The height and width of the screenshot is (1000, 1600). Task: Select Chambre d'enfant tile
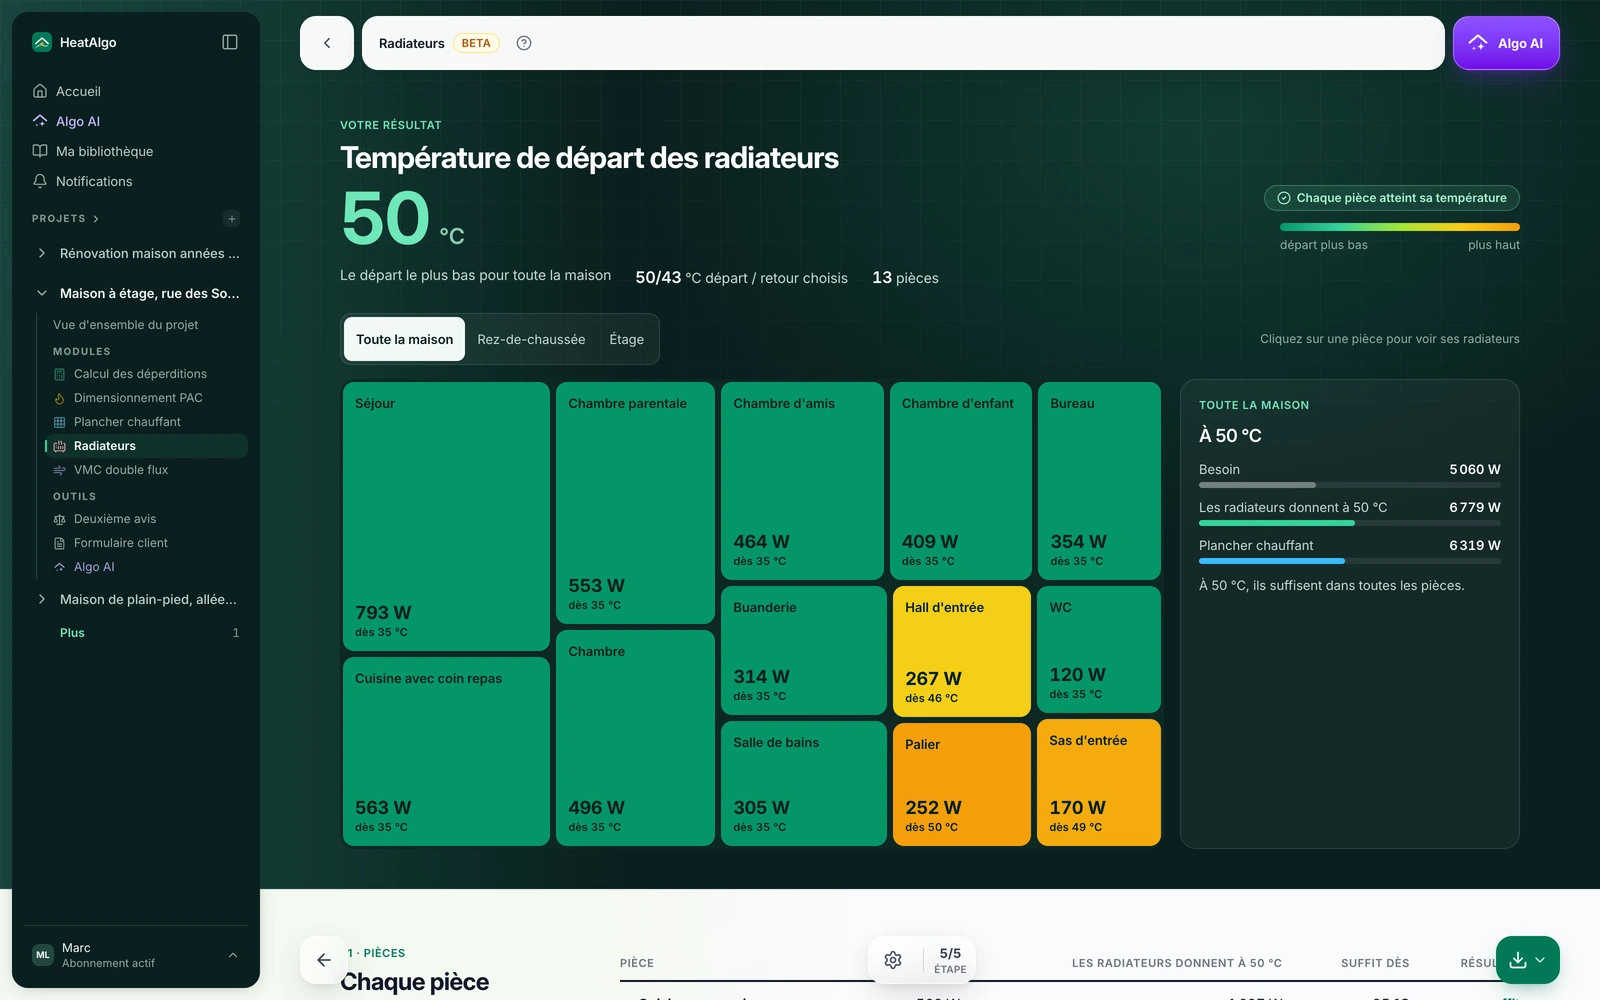tap(961, 481)
